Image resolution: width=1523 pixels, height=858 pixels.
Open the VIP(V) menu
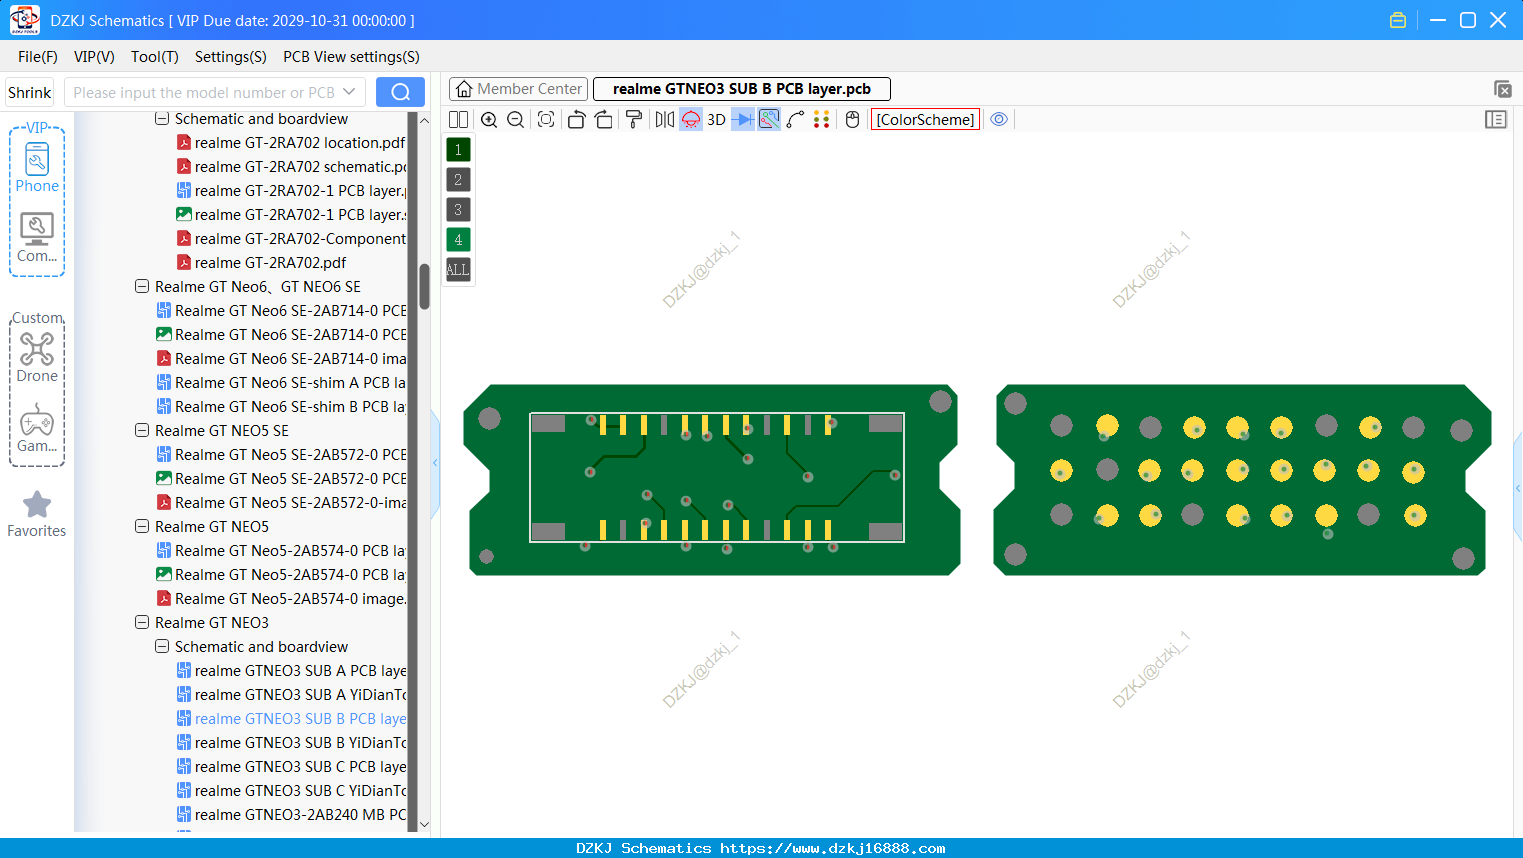[94, 57]
